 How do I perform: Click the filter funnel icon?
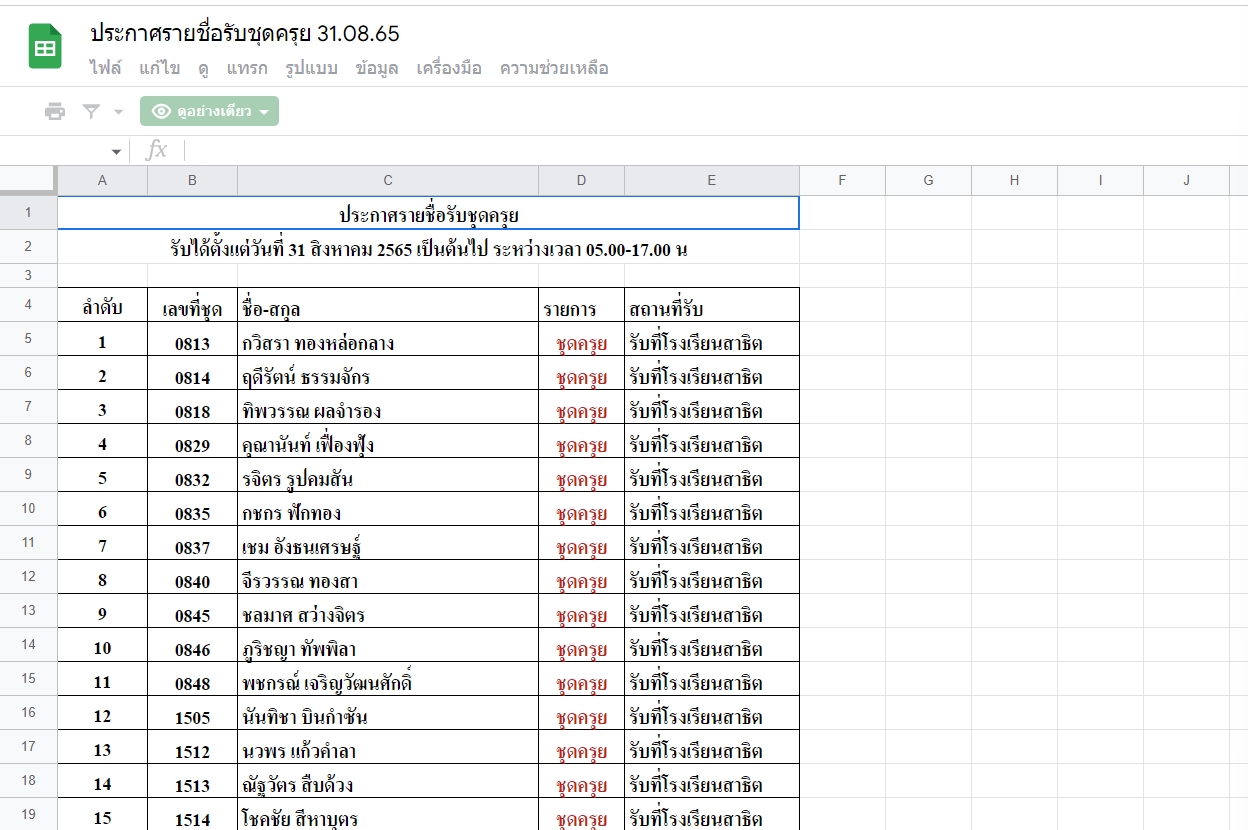(x=92, y=112)
